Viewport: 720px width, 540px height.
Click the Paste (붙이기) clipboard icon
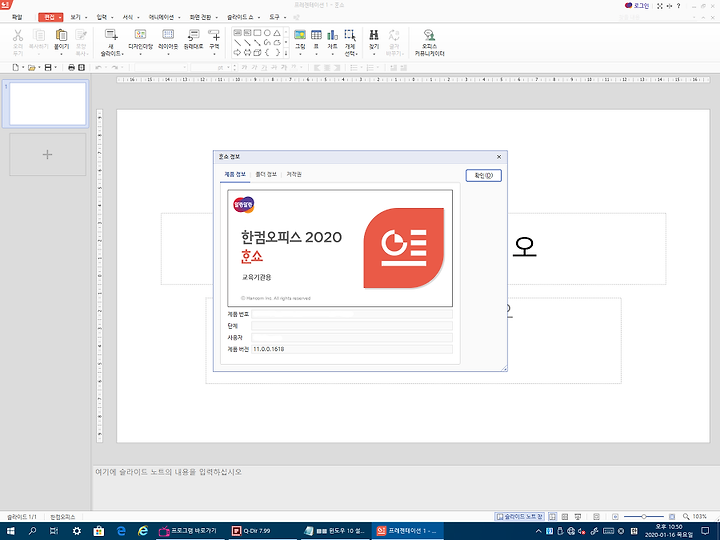(x=61, y=35)
